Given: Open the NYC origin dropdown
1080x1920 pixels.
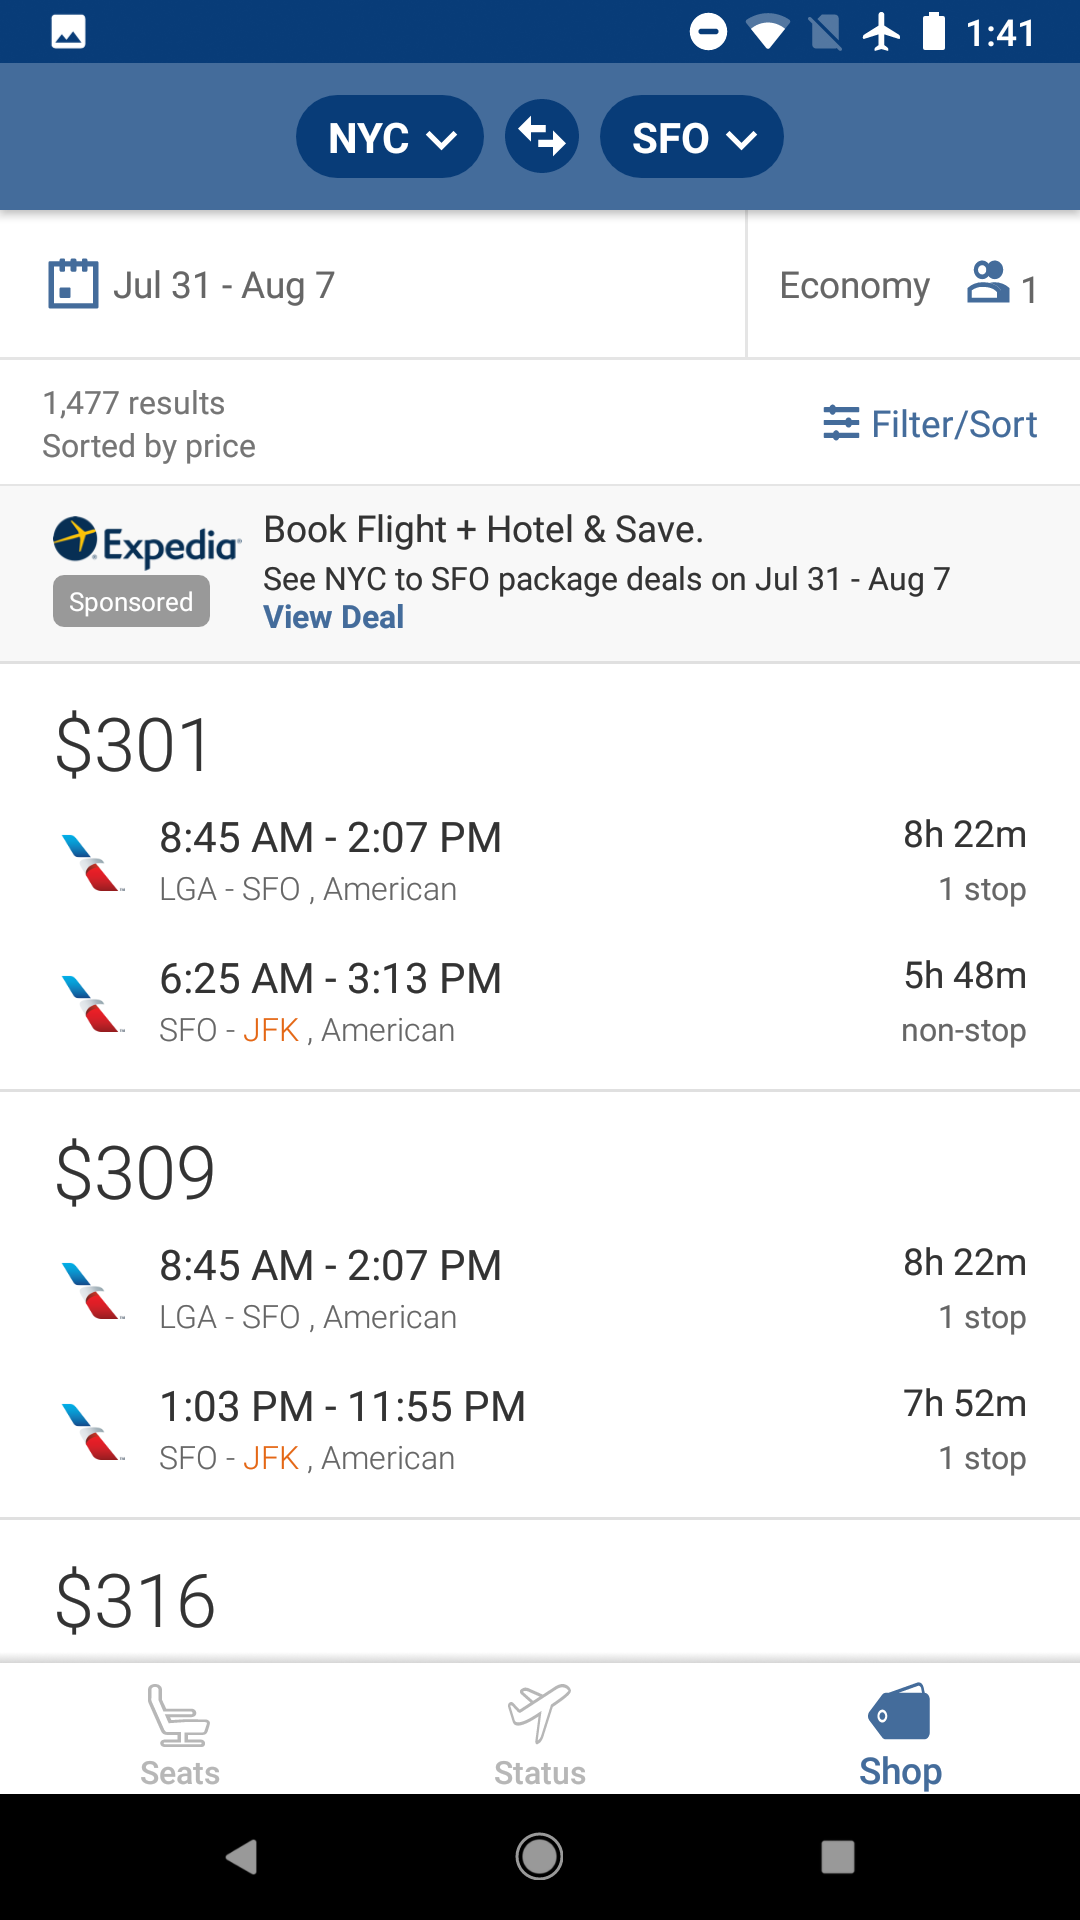Looking at the screenshot, I should click(390, 137).
